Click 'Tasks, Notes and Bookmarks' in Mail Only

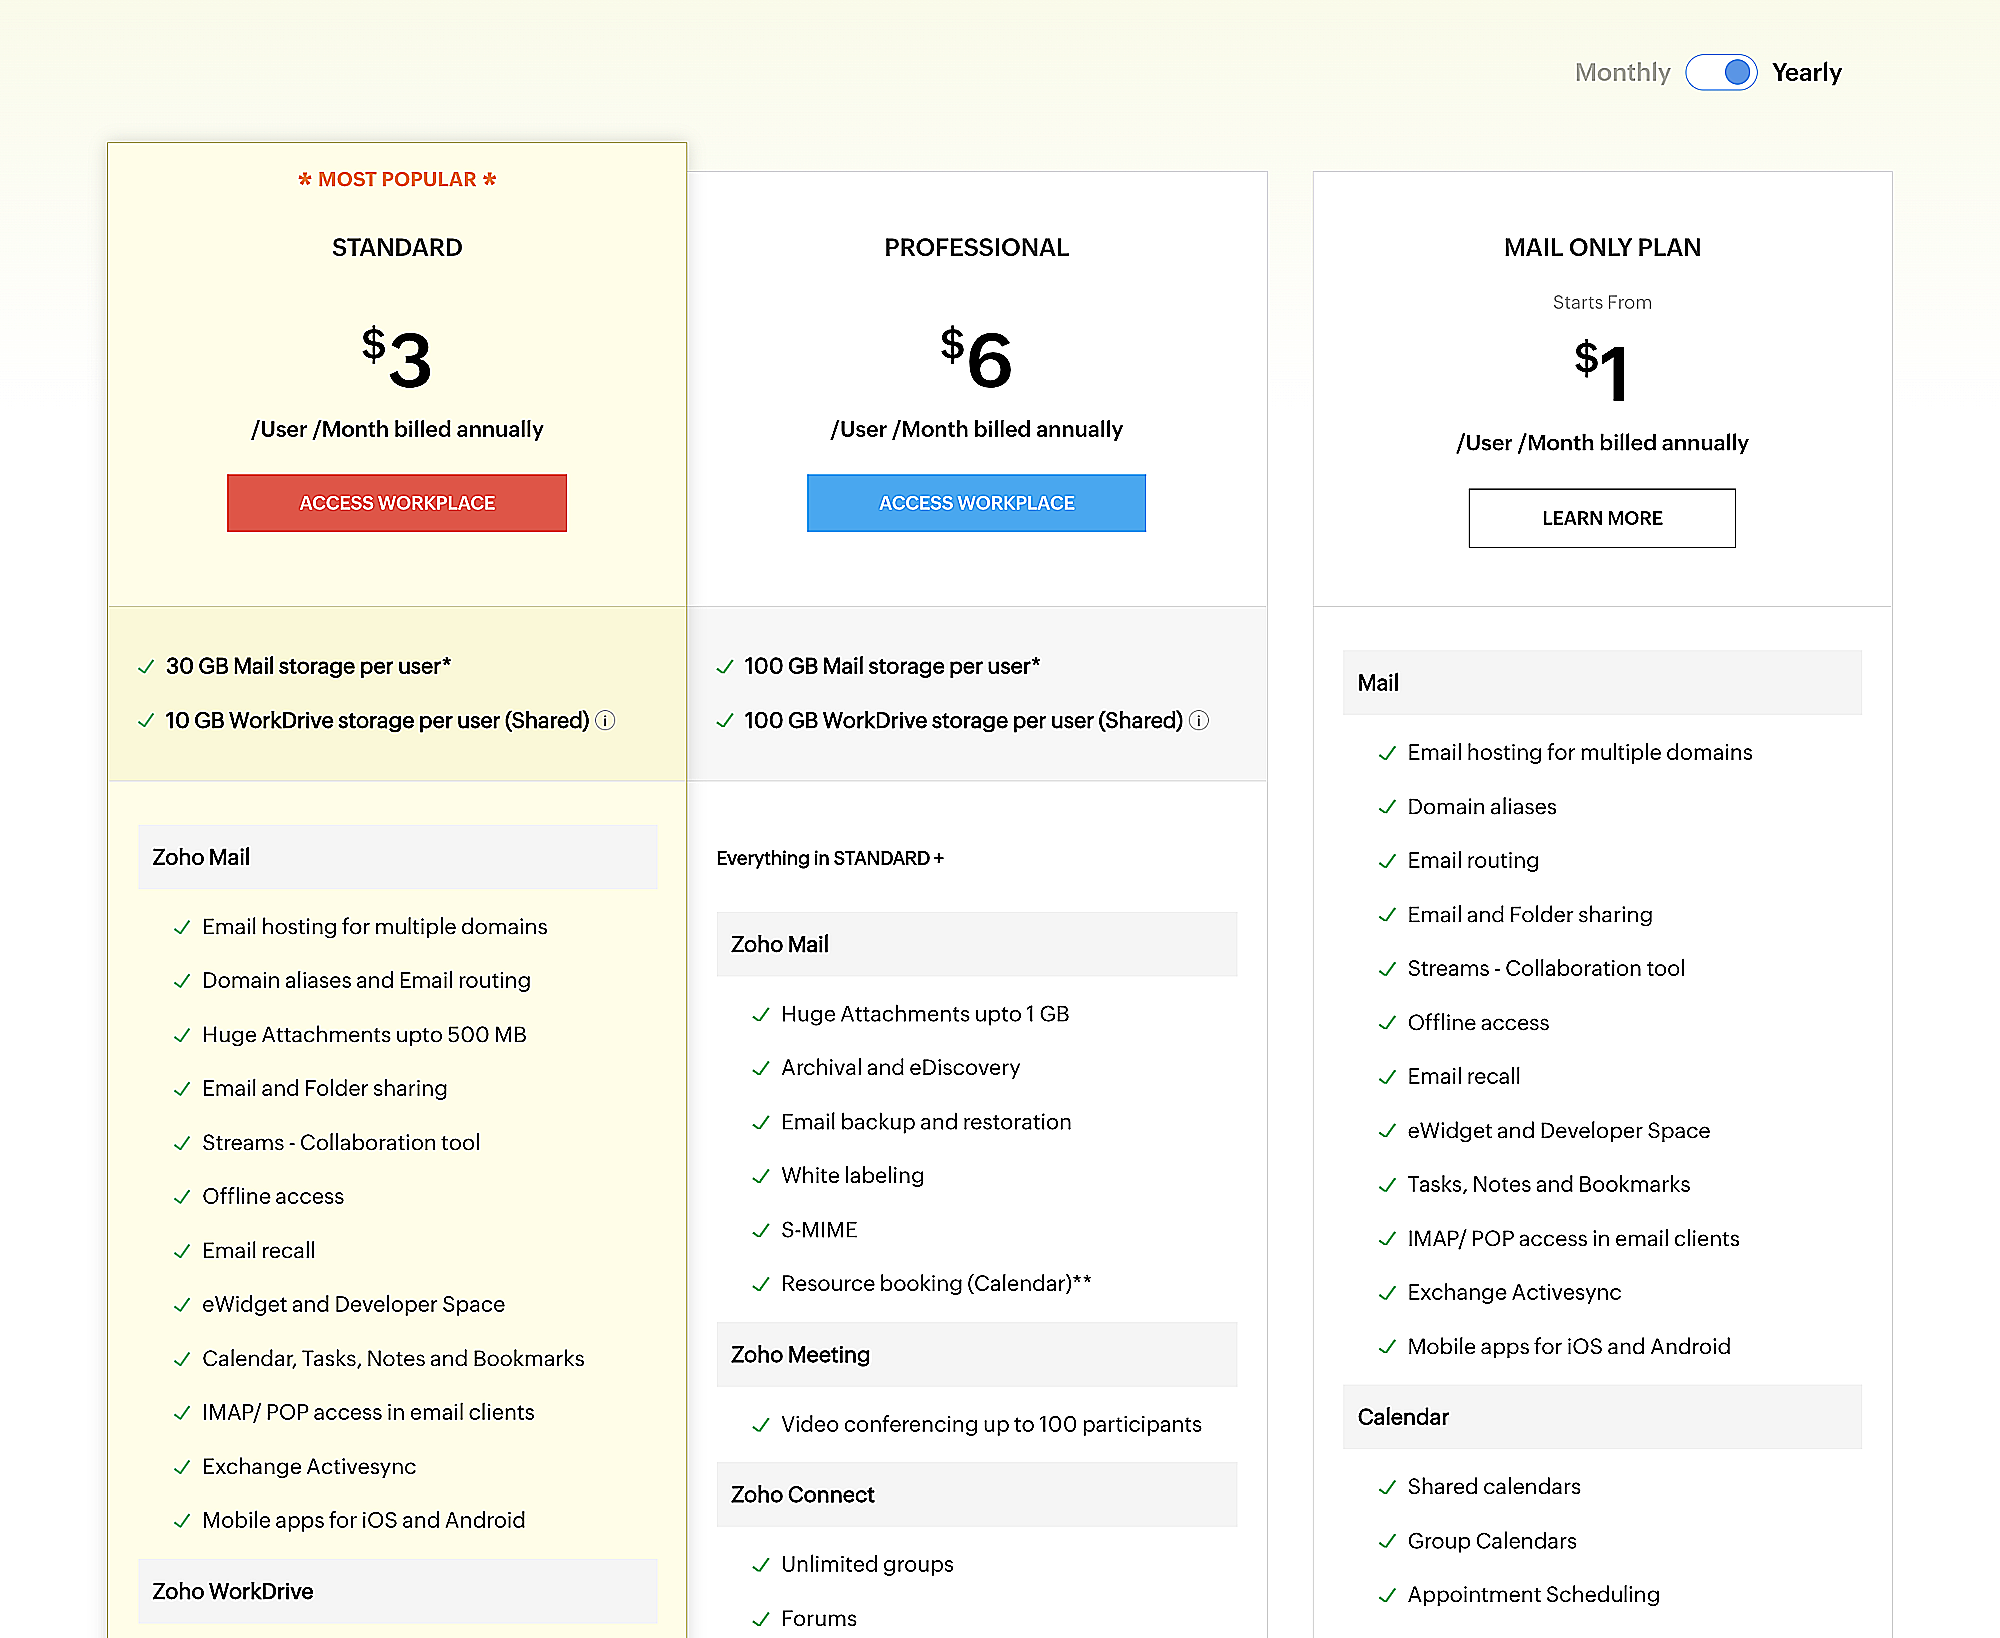click(1548, 1184)
